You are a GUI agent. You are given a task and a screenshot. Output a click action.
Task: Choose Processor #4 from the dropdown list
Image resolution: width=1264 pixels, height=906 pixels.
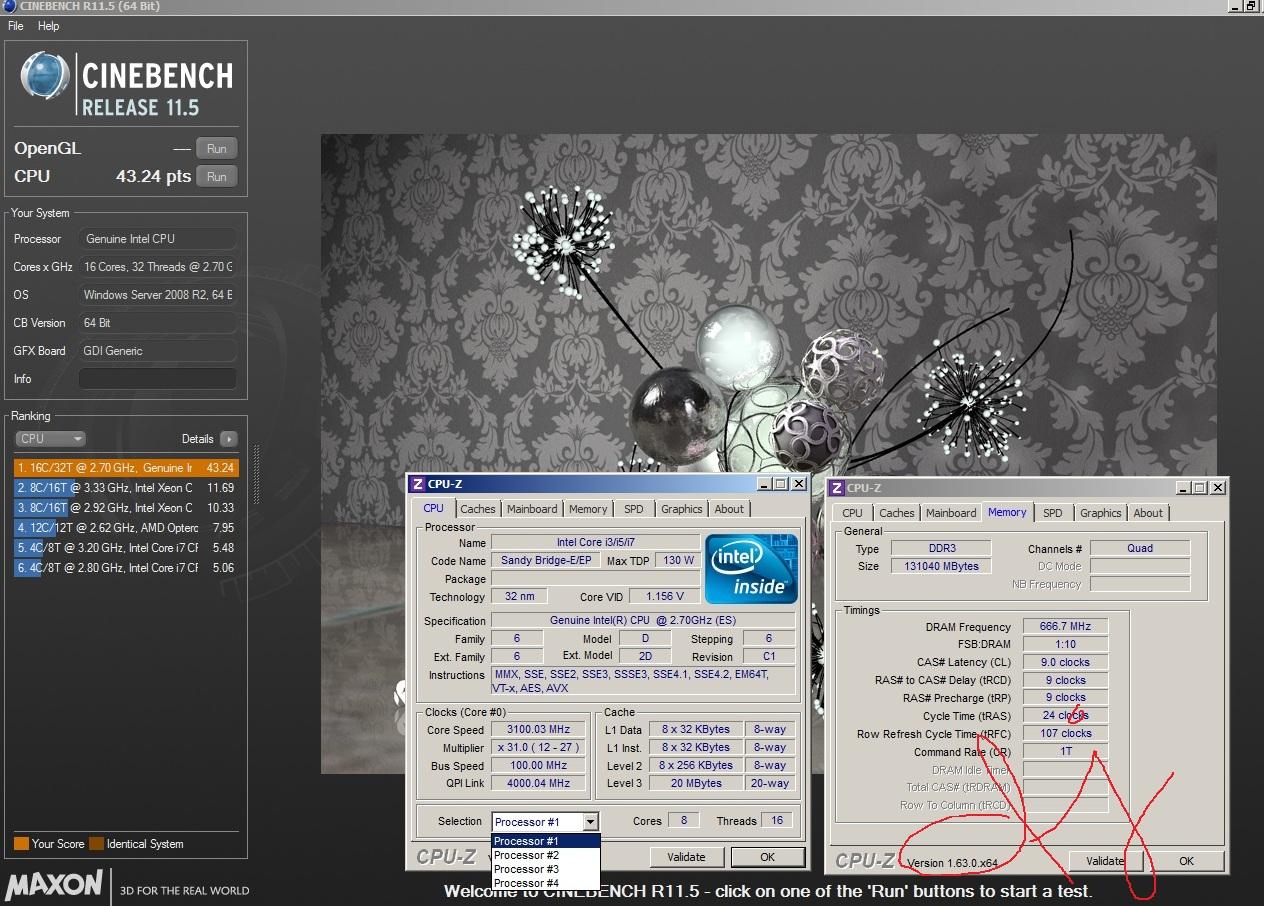tap(546, 883)
